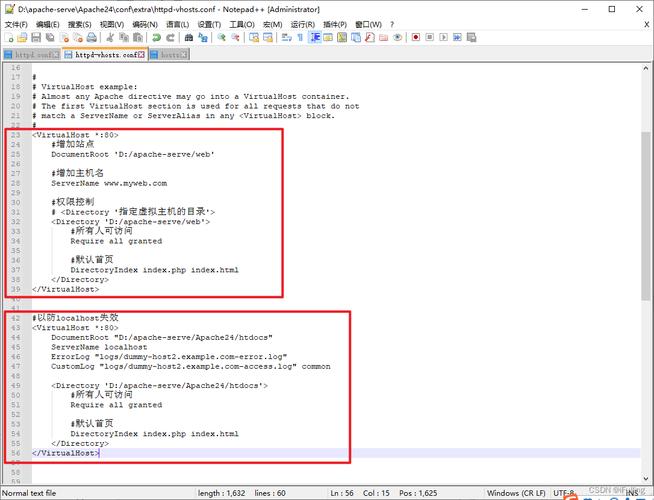
Task: Toggle file monitoring eye icon
Action: (397, 38)
